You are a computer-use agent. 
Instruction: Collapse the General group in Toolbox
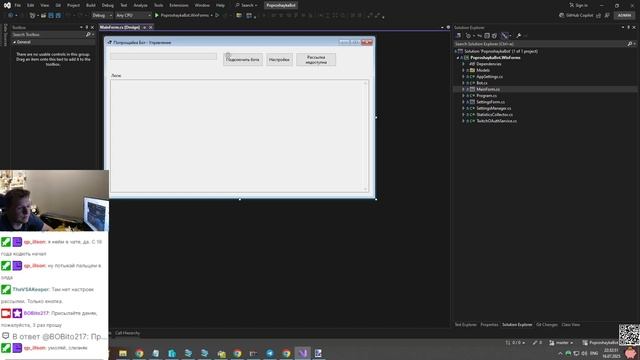[15, 42]
